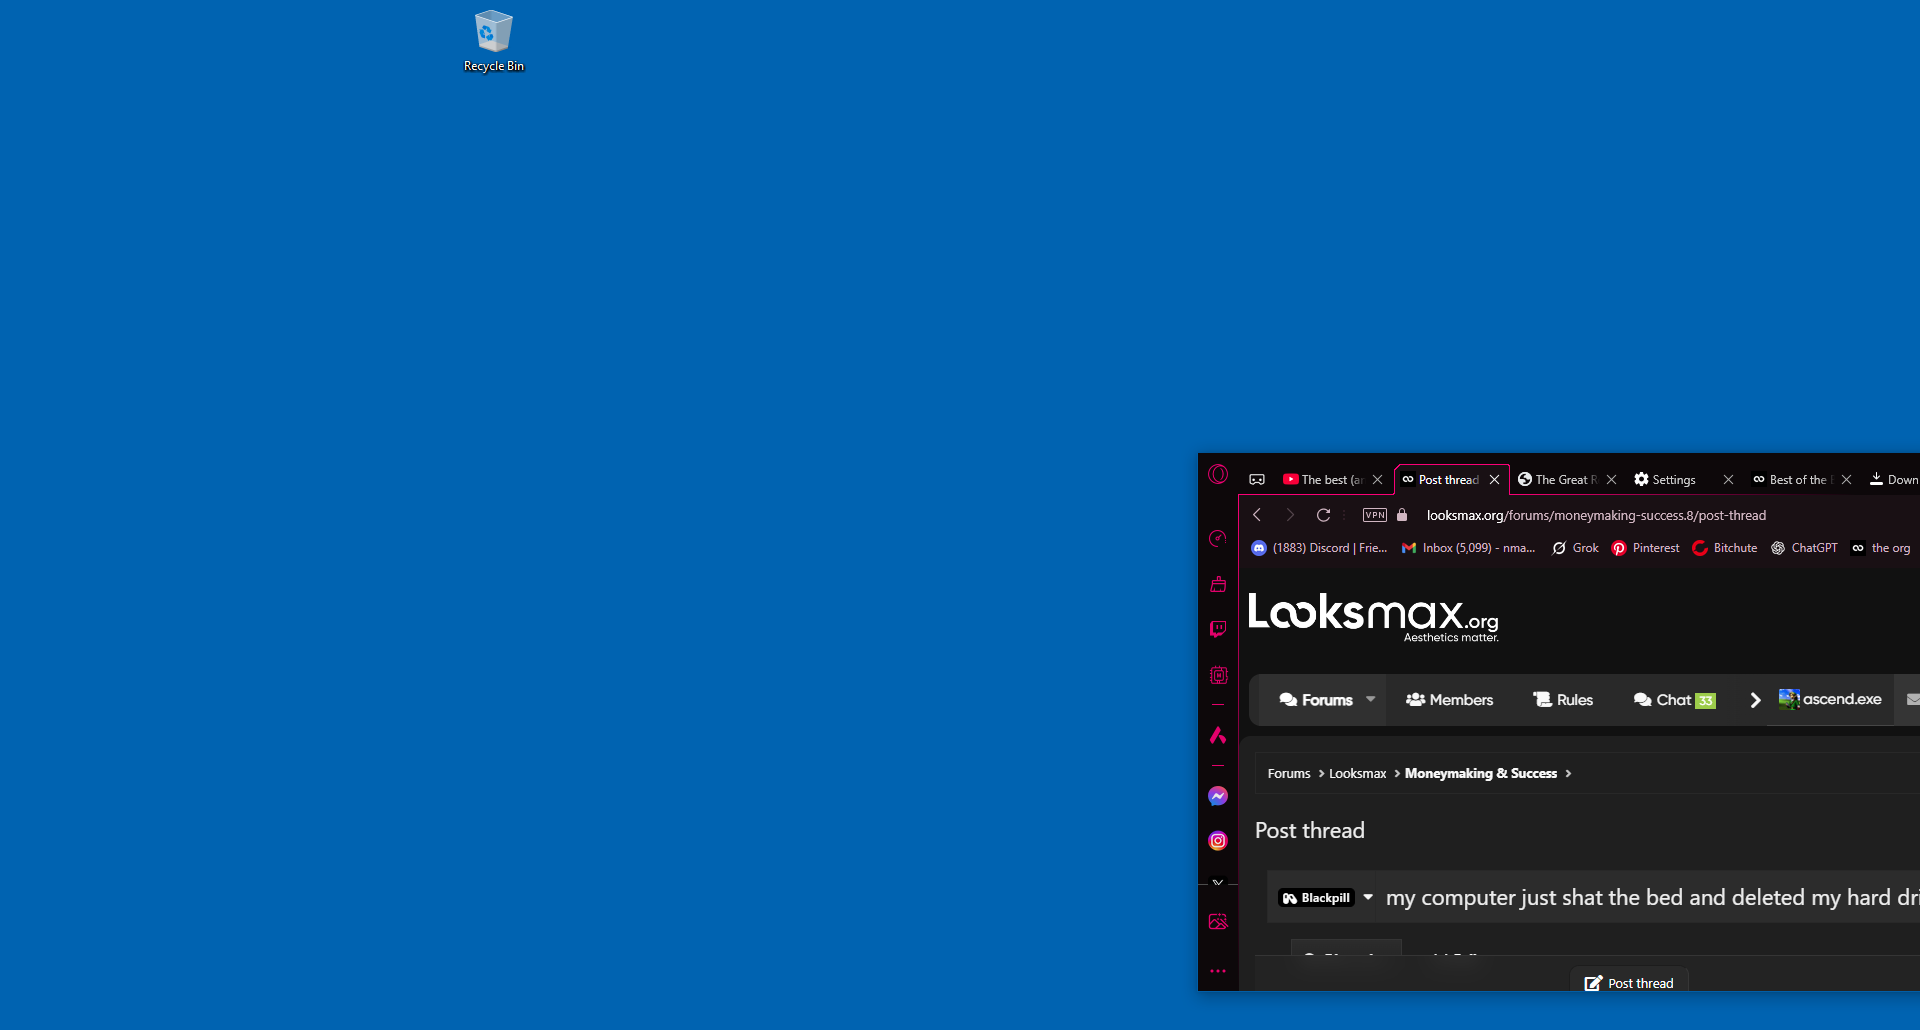1920x1030 pixels.
Task: Open the ChatGPT bookmark
Action: pyautogui.click(x=1804, y=548)
